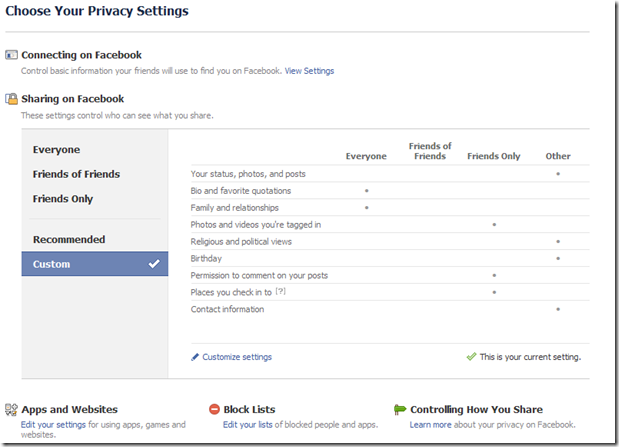Click the Contact information row

[x=390, y=309]
